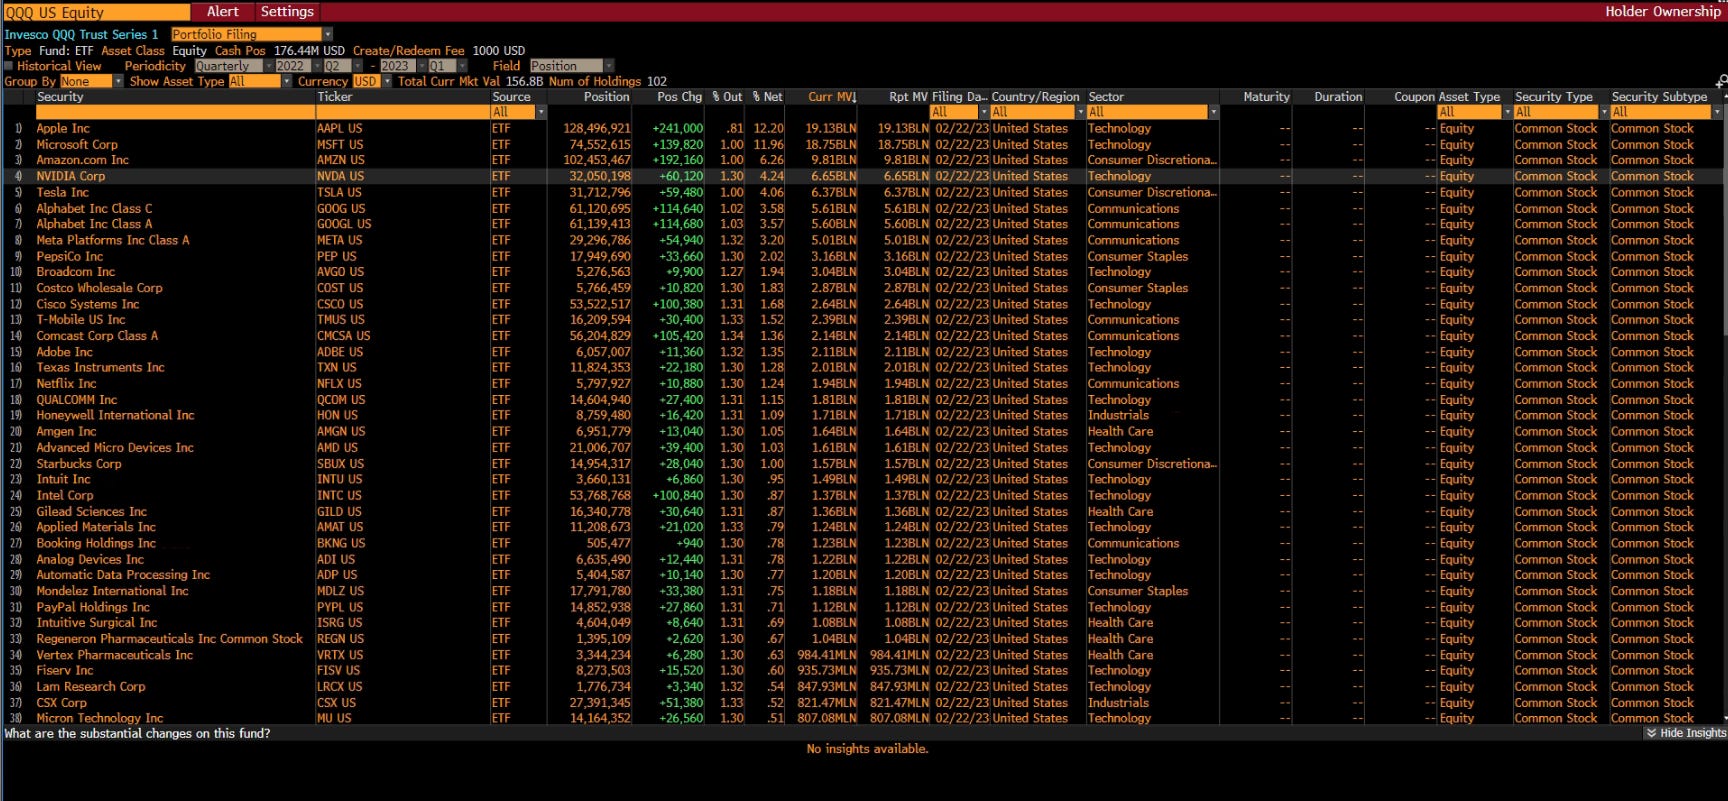Image resolution: width=1728 pixels, height=801 pixels.
Task: Open the Show Asset Type dropdown
Action: [x=260, y=82]
